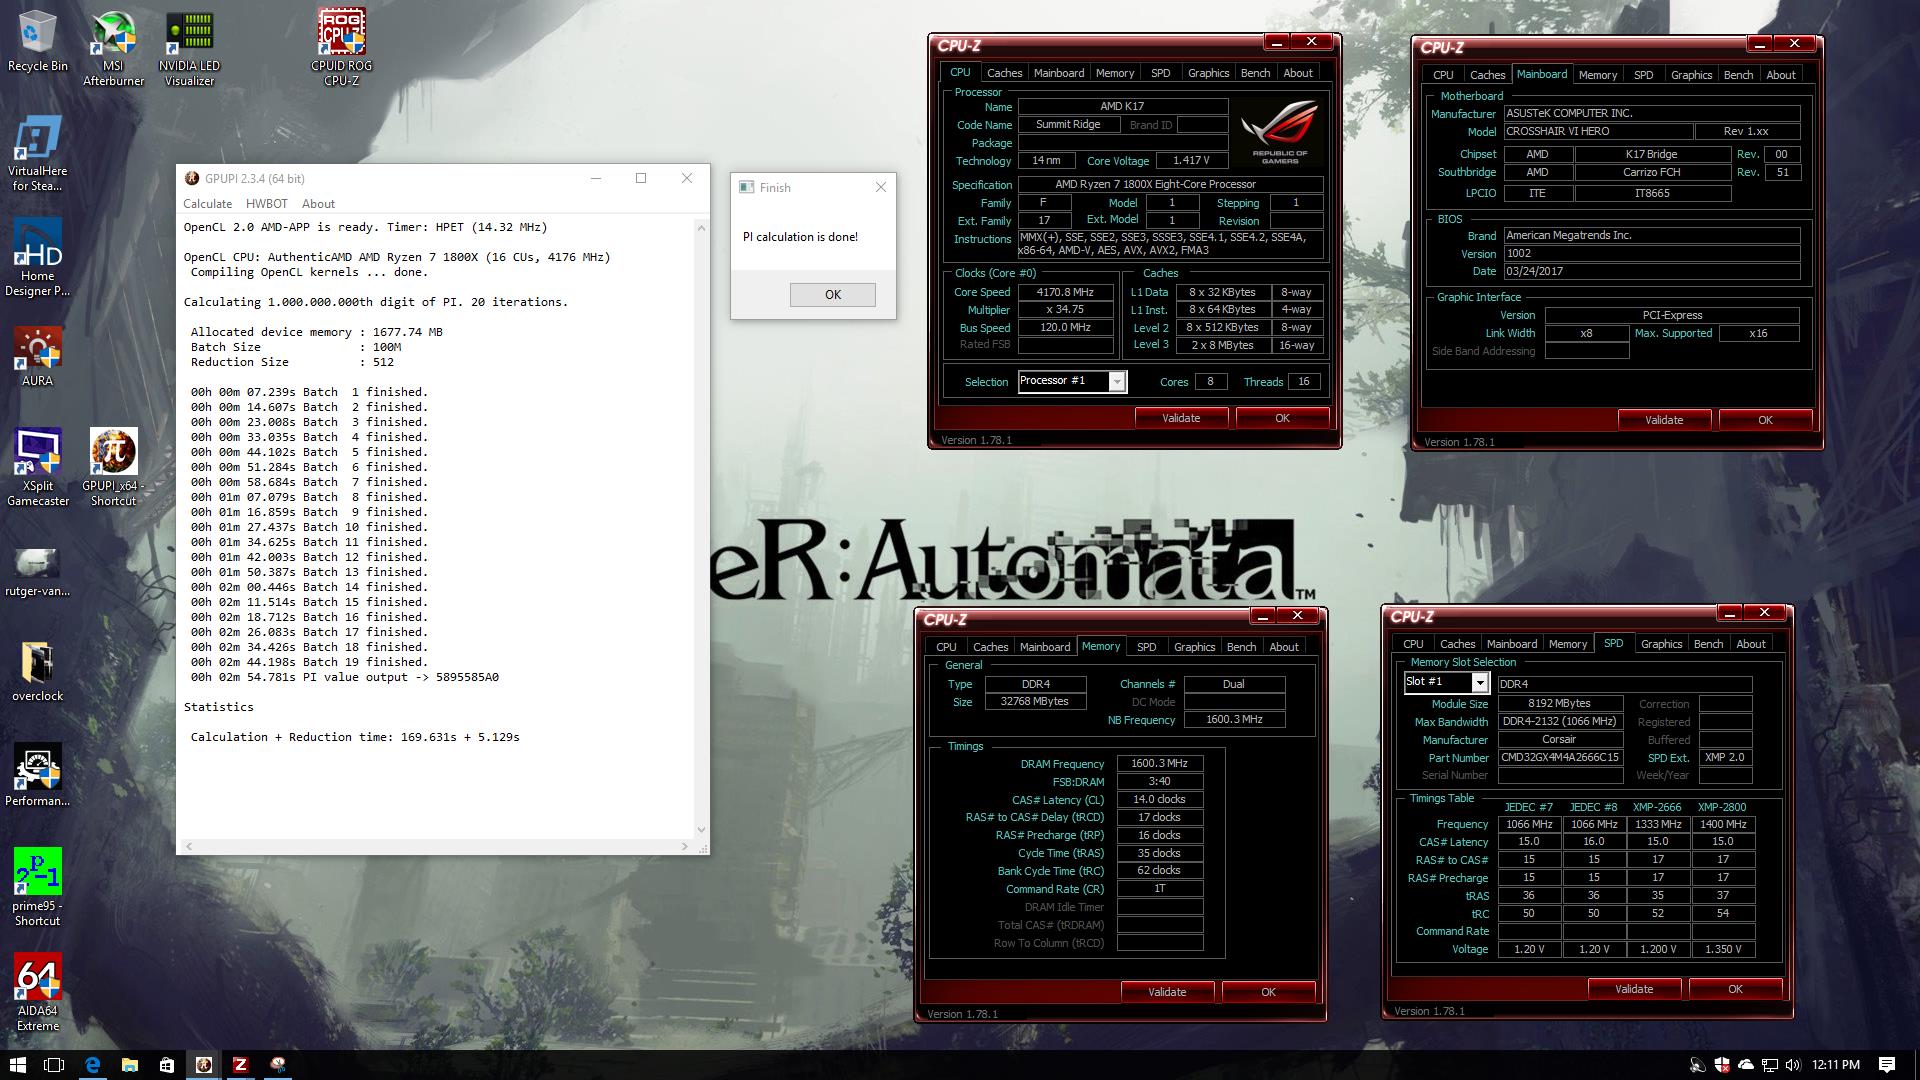Click Validate in the Mainboard window
This screenshot has height=1080, width=1920.
coord(1664,420)
